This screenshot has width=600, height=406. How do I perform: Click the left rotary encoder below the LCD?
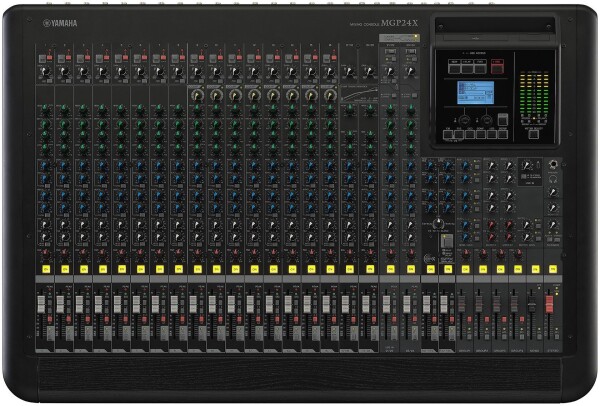tap(464, 119)
